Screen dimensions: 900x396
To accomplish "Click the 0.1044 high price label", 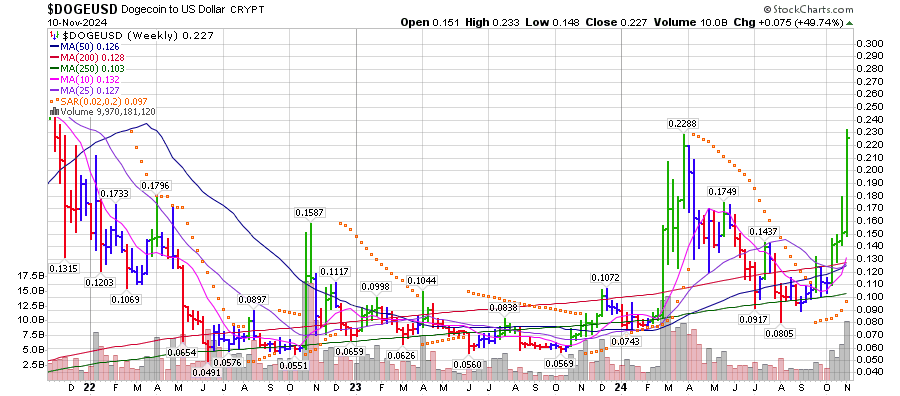I will tap(421, 281).
